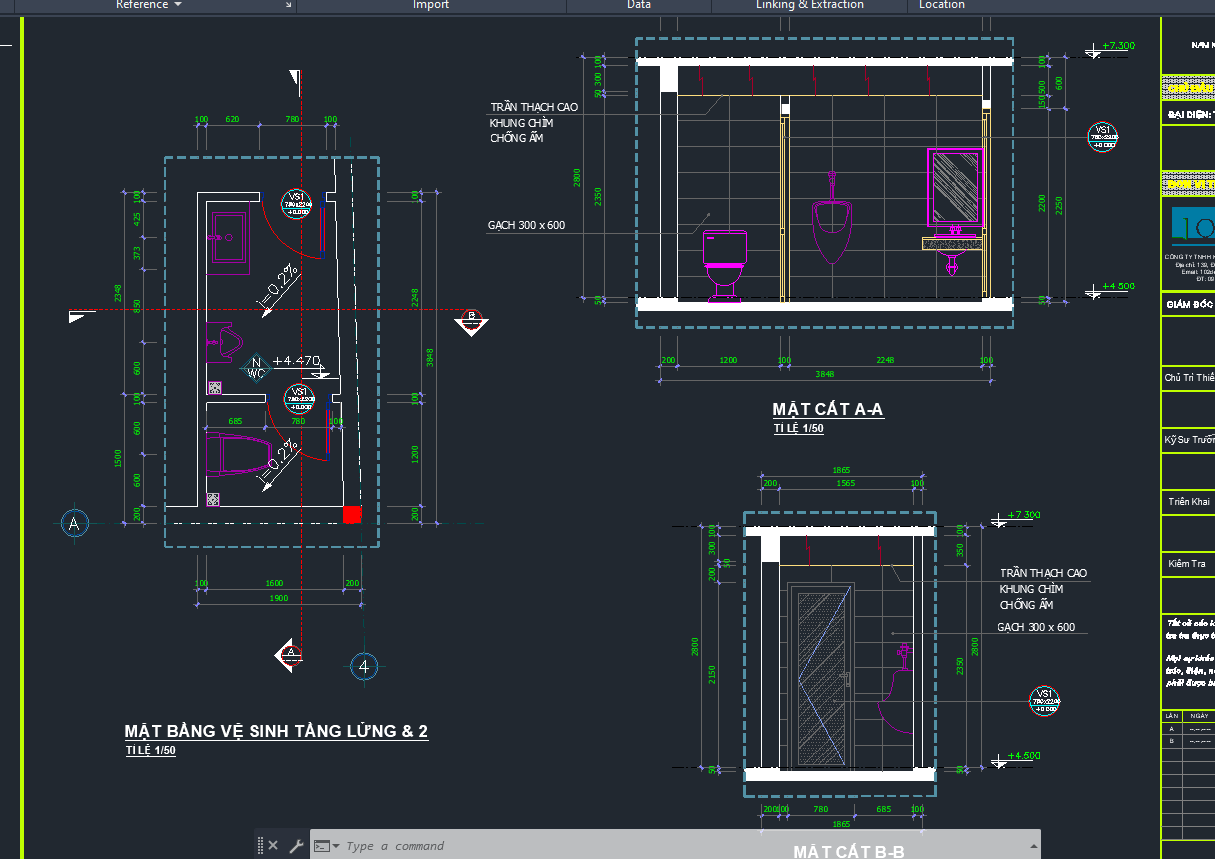This screenshot has height=859, width=1215.
Task: Select the VS1 tag beside section B-B
Action: pyautogui.click(x=1045, y=701)
